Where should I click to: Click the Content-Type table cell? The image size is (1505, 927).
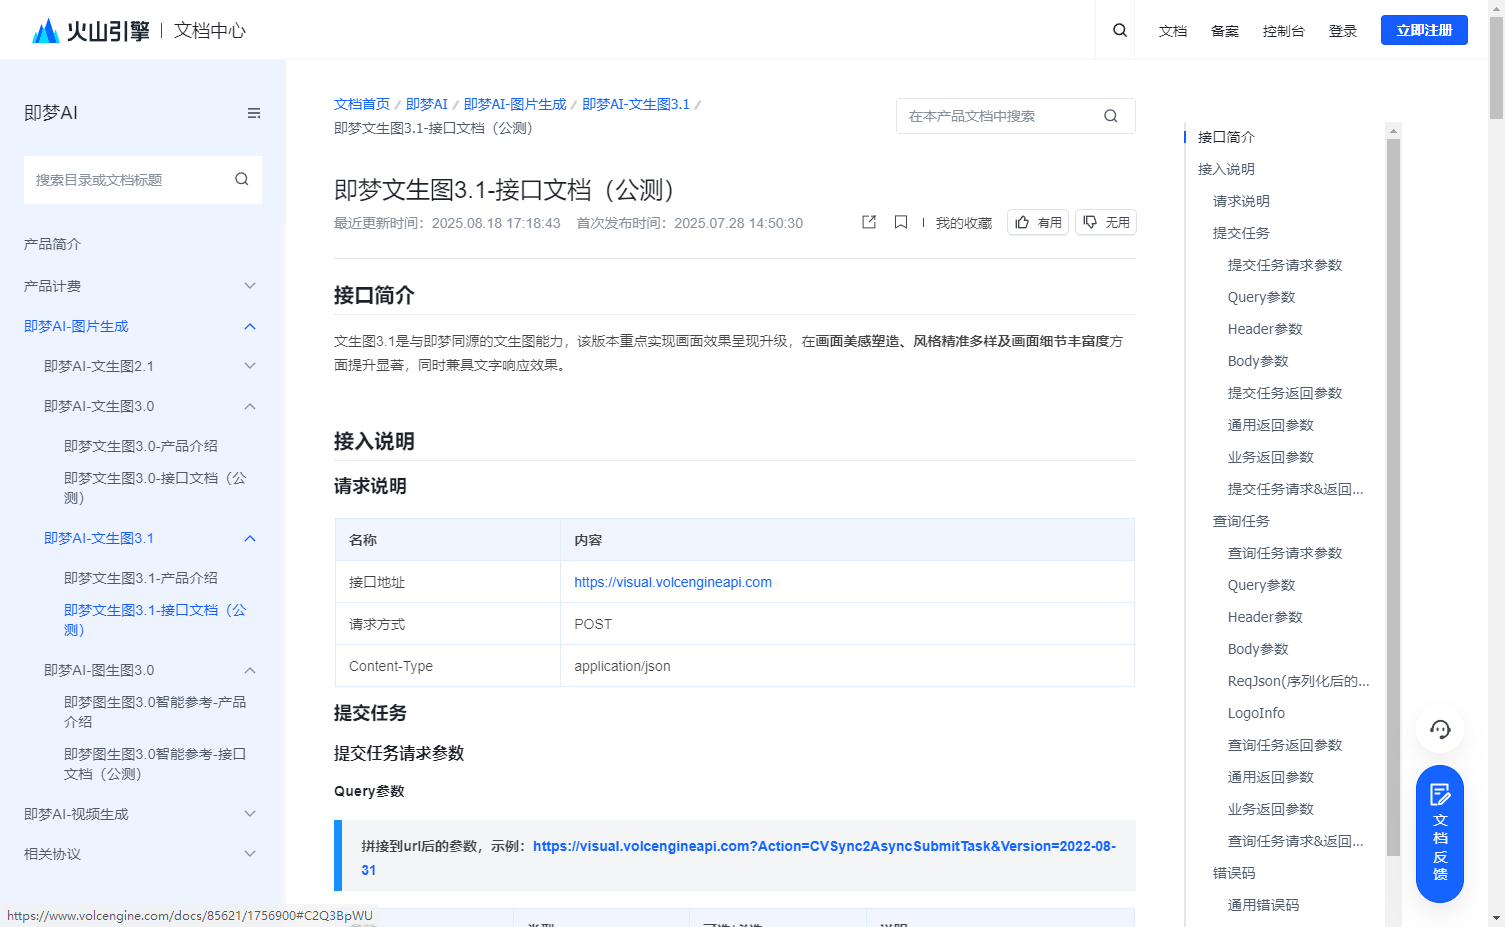tap(448, 666)
